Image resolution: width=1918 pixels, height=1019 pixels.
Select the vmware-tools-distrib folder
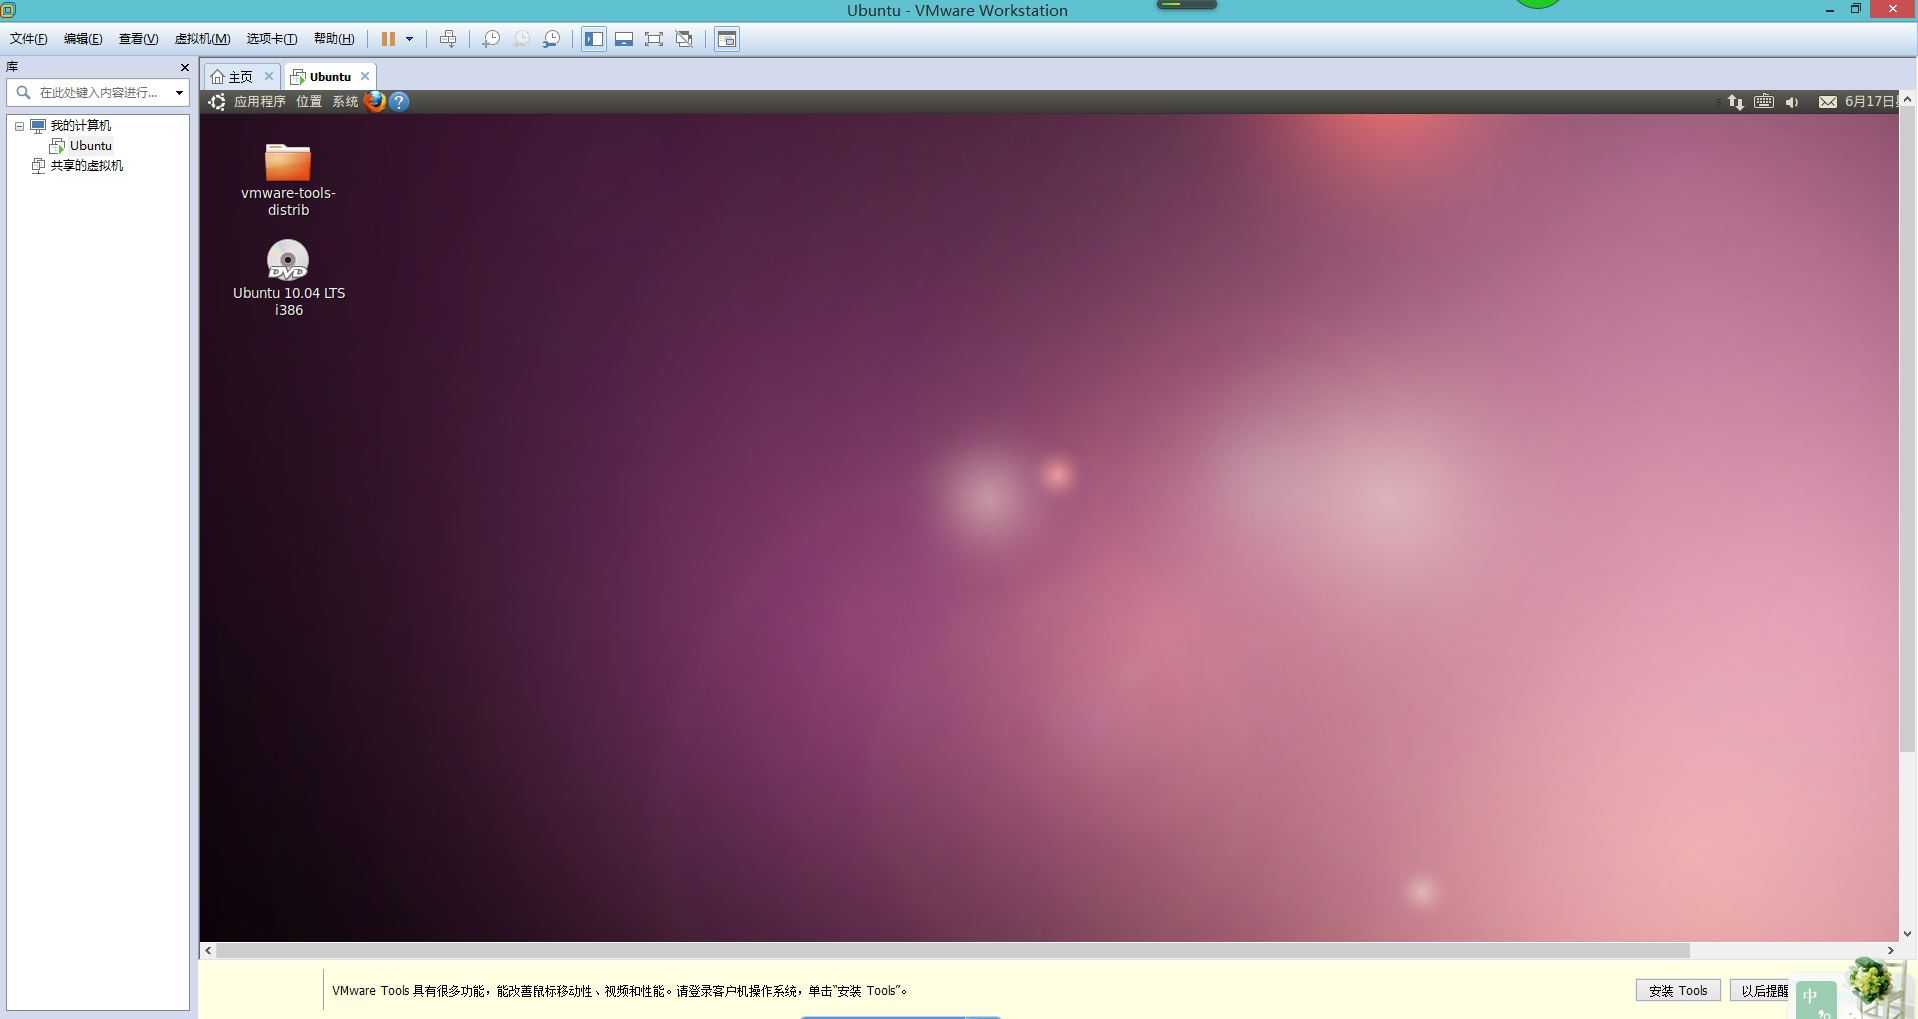click(288, 180)
